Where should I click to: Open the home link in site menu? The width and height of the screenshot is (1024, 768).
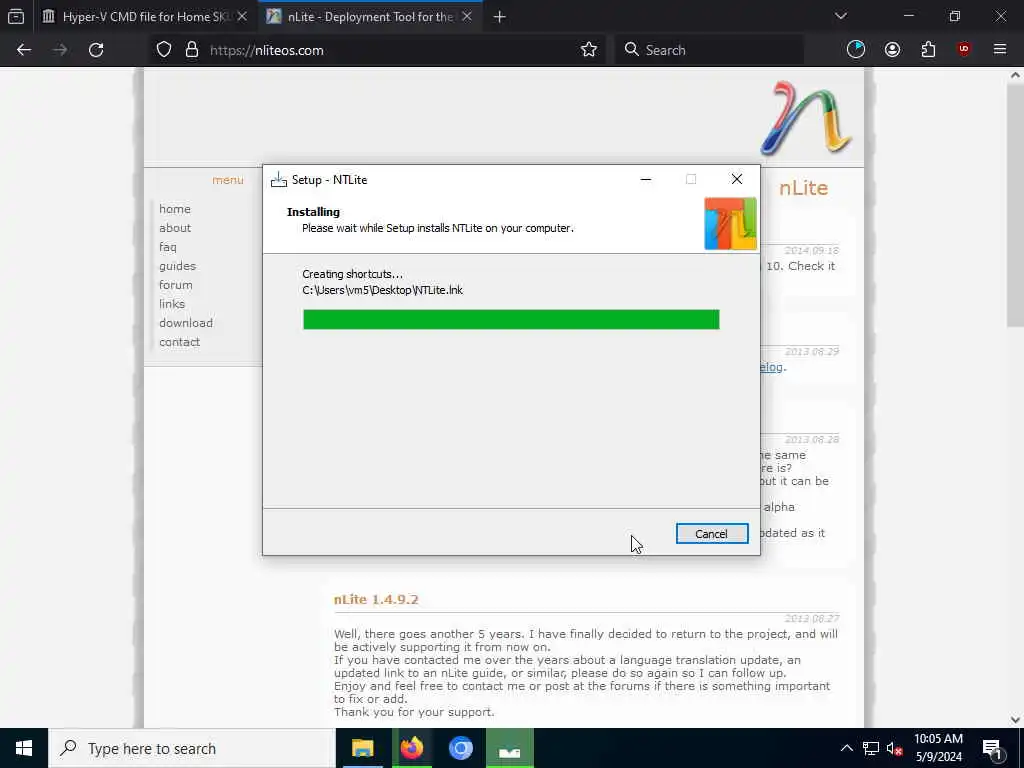[174, 209]
